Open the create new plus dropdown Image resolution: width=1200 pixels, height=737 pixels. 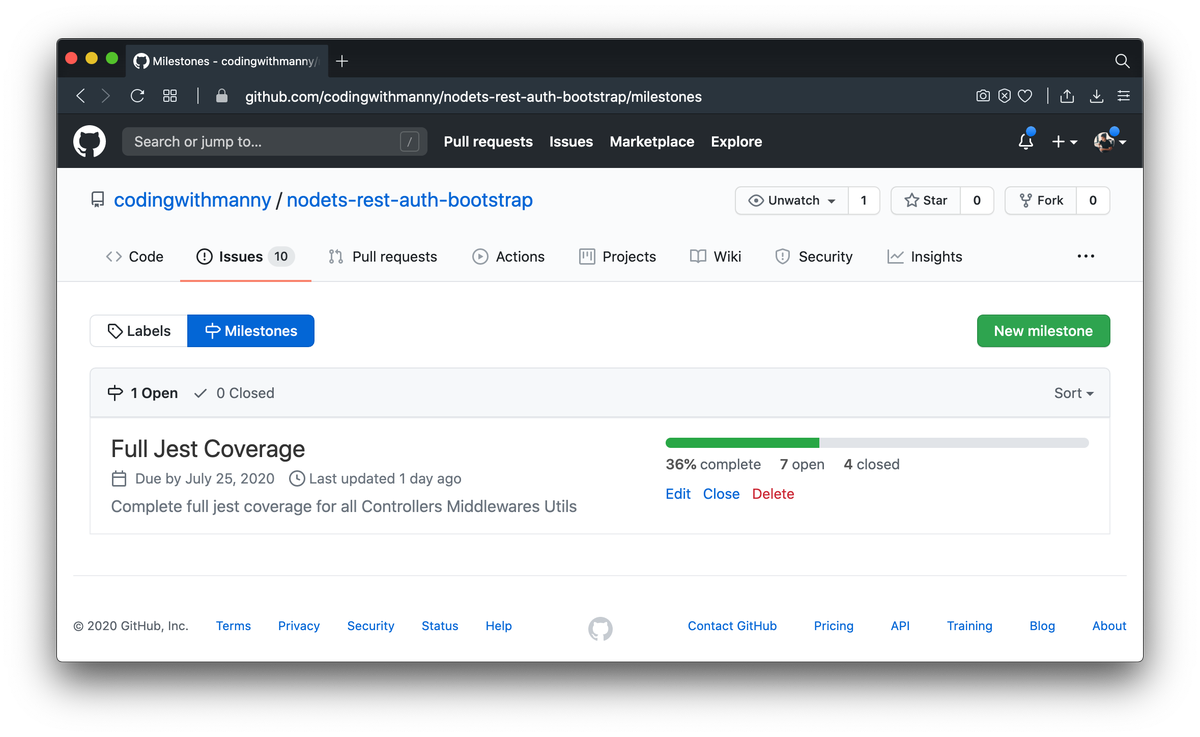[x=1064, y=142]
